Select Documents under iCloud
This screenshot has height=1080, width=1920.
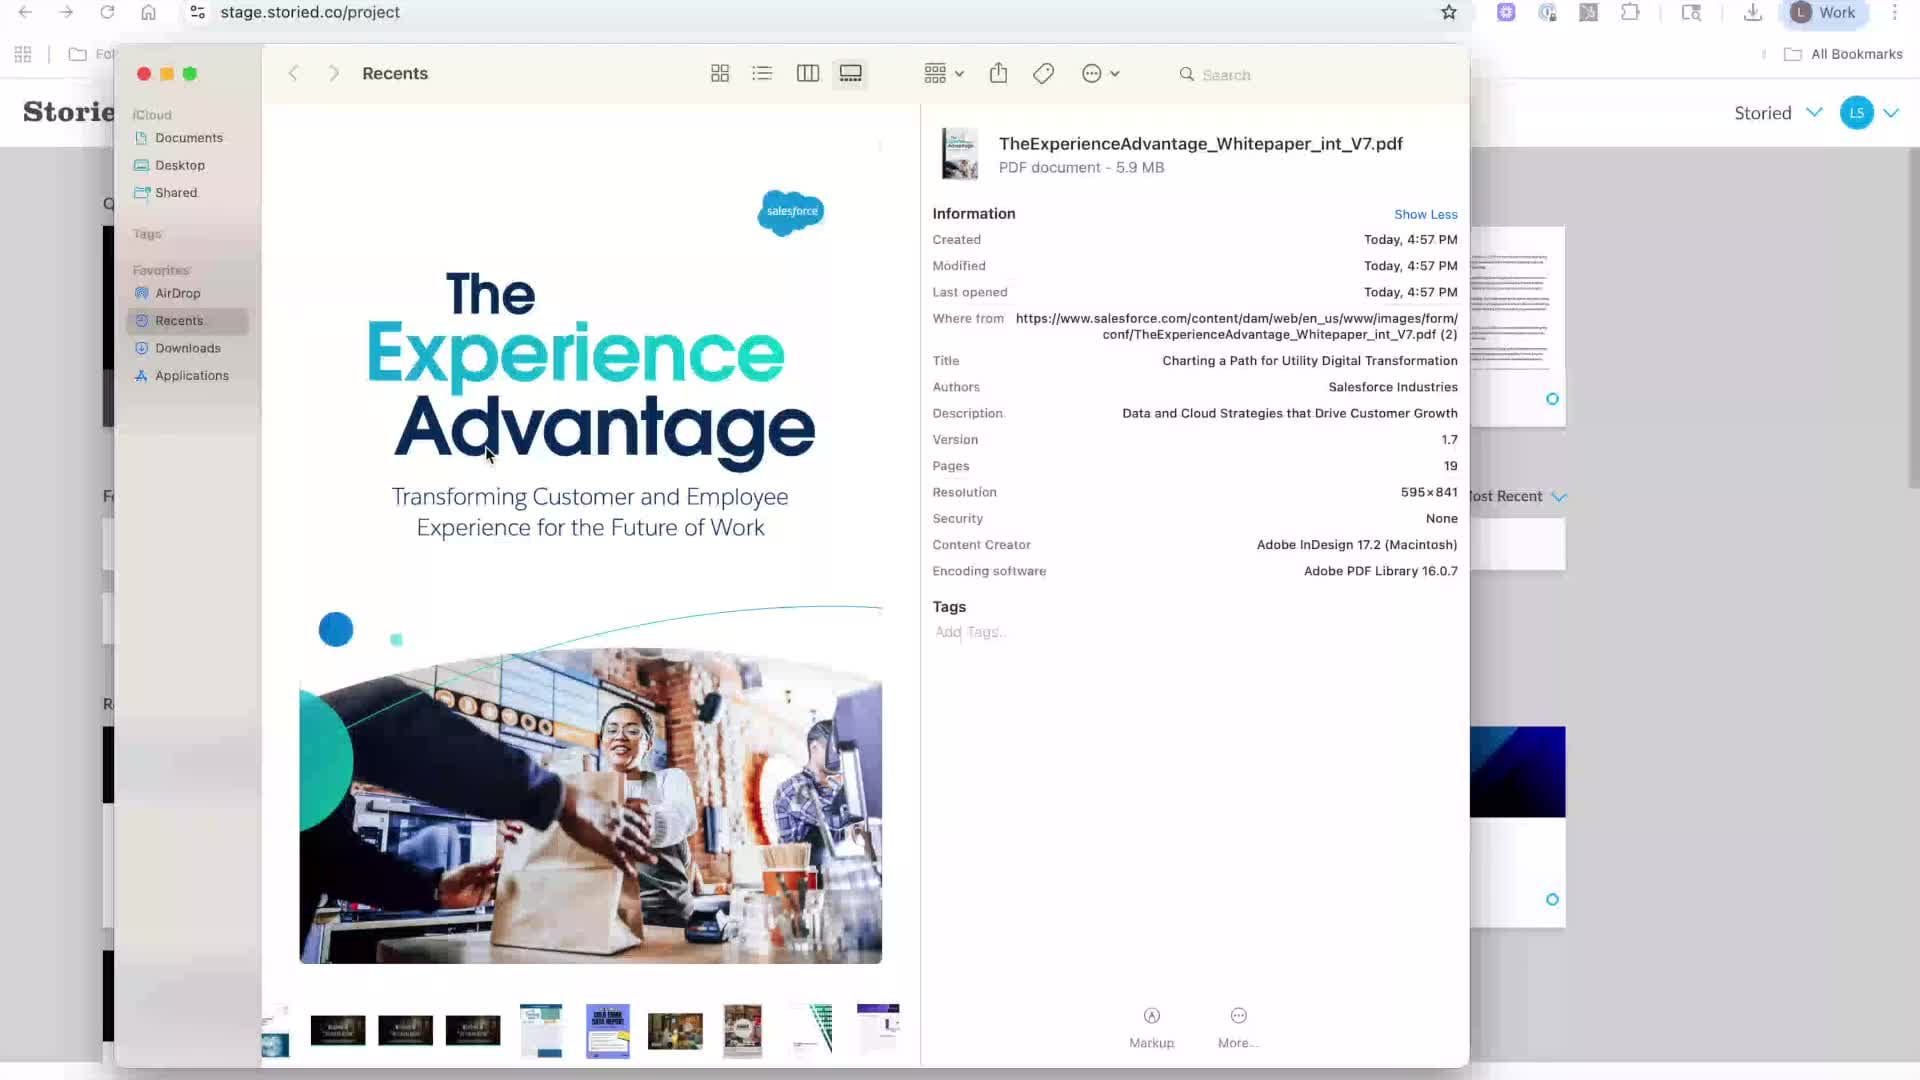tap(188, 138)
